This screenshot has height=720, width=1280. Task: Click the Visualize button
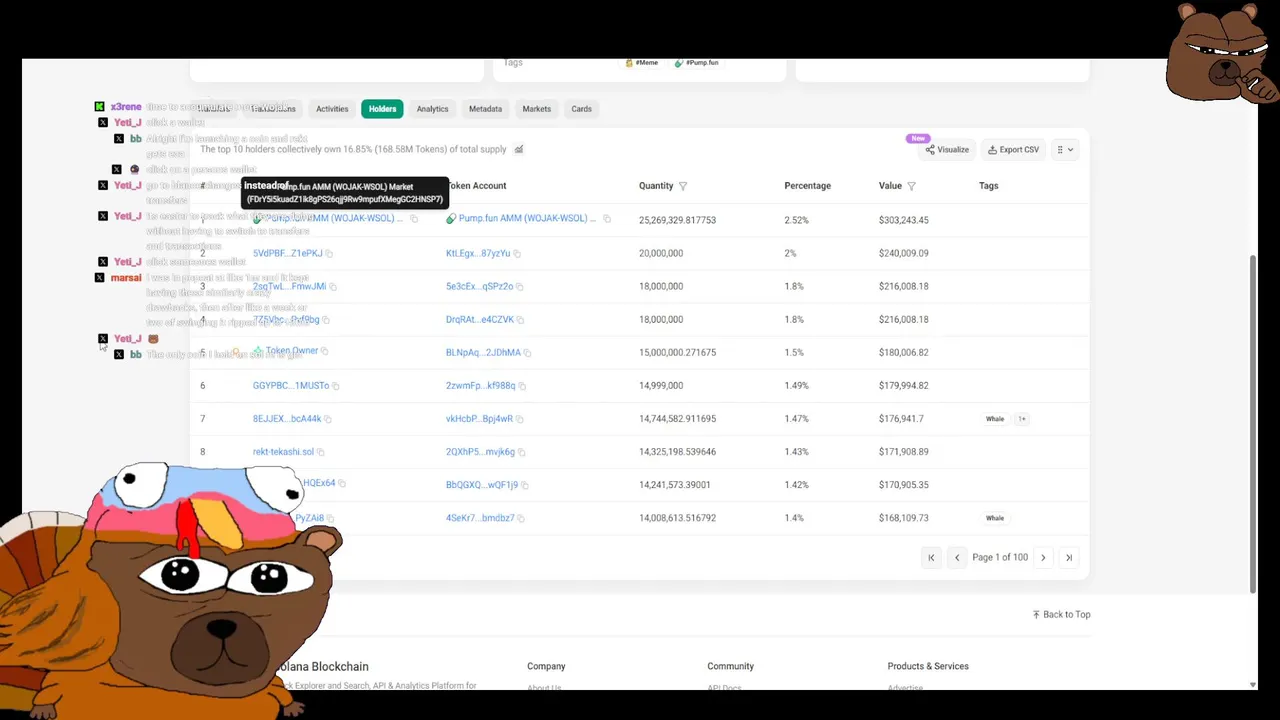pyautogui.click(x=947, y=150)
